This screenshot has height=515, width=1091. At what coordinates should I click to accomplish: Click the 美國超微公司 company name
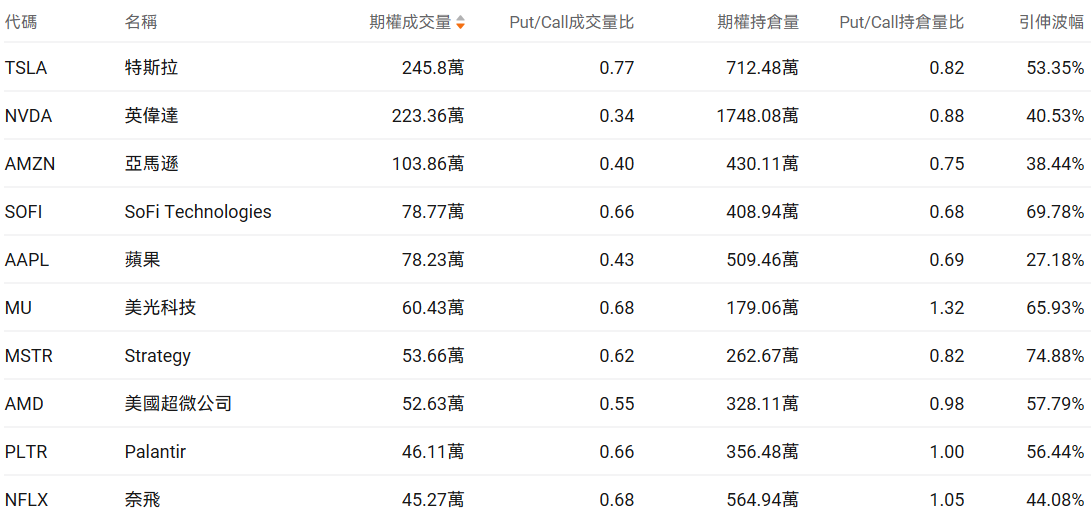click(178, 404)
